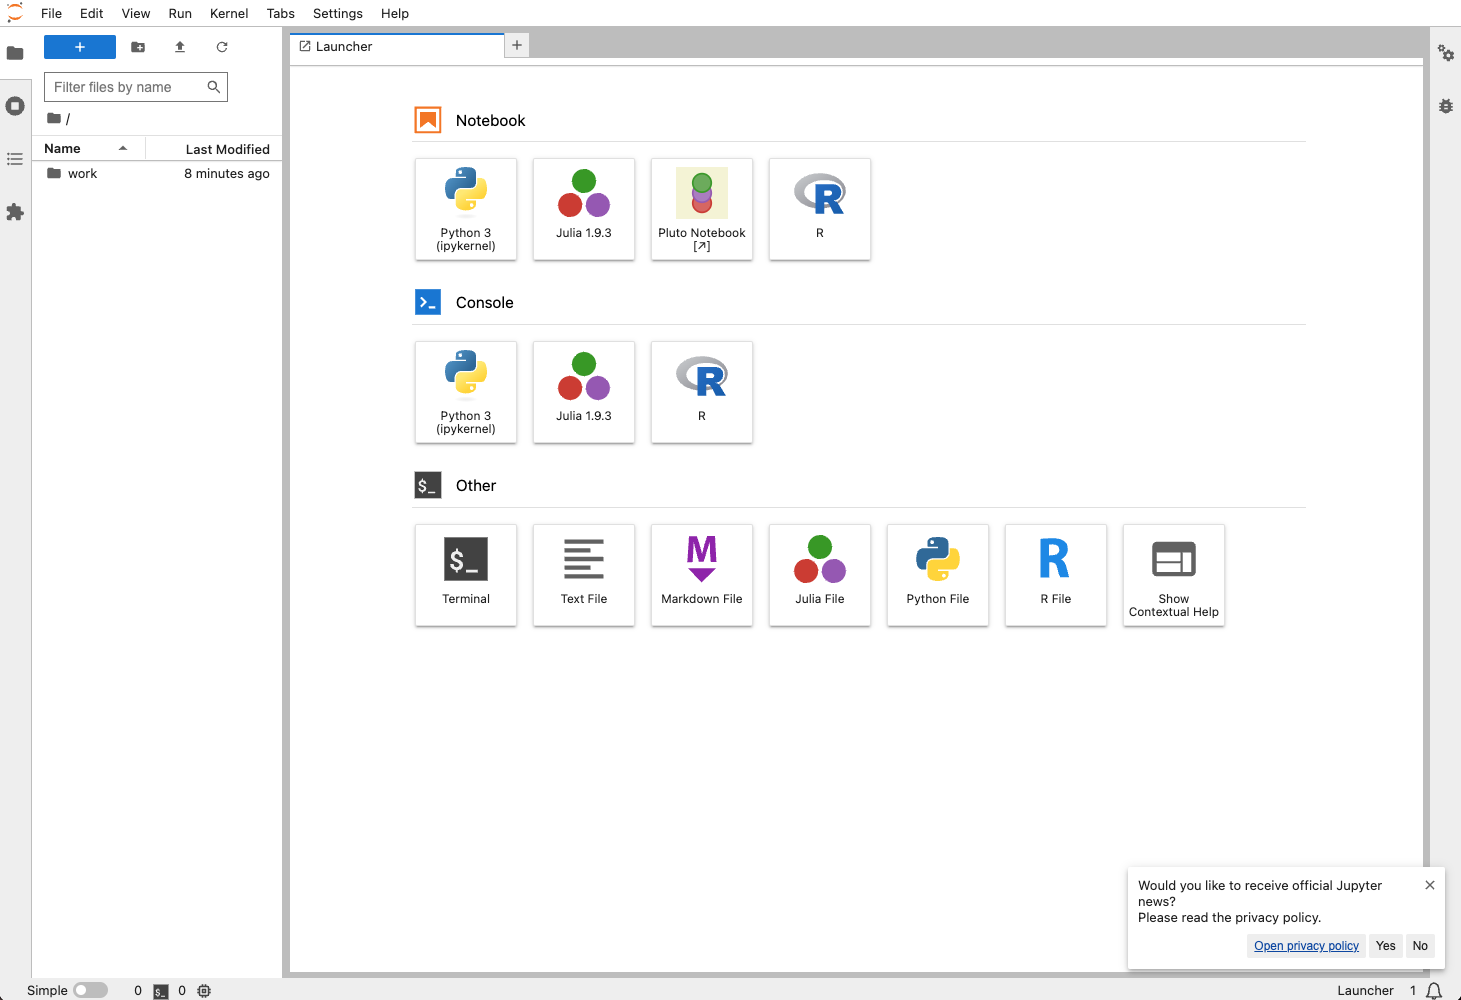
Task: Click Yes on Jupyter news prompt
Action: 1385,946
